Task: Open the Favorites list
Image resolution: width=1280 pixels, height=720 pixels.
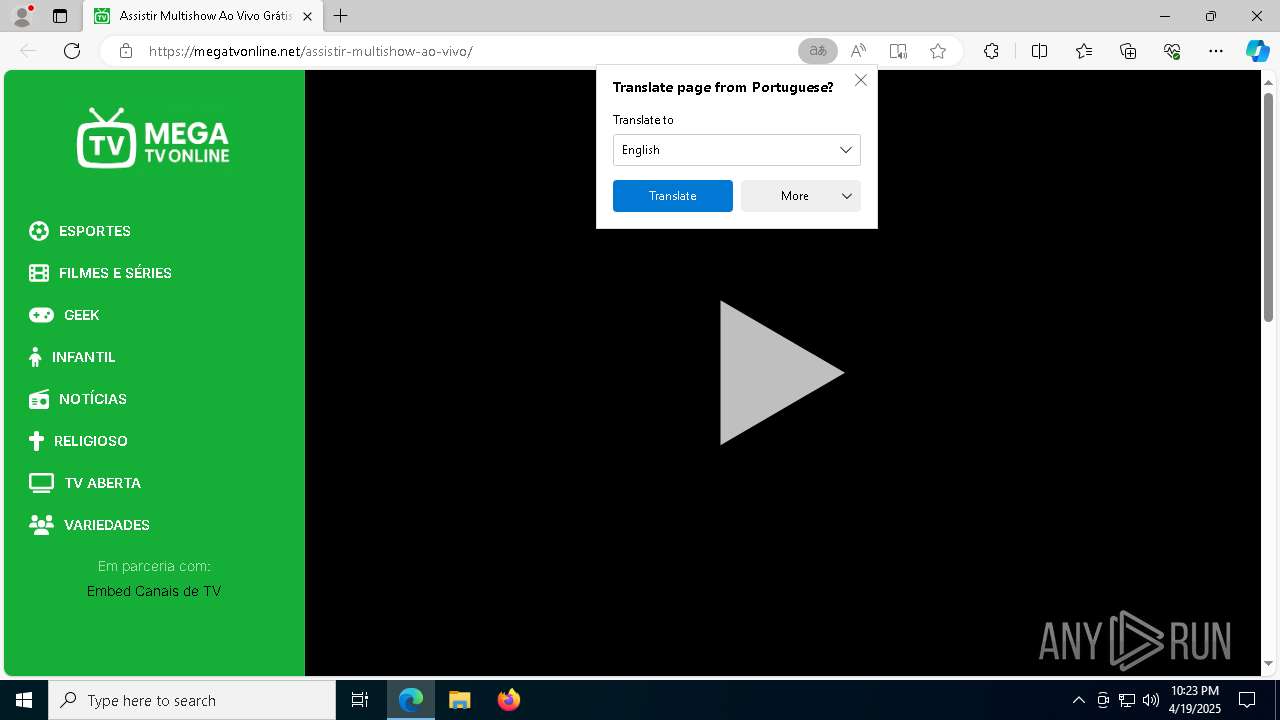Action: point(1084,51)
